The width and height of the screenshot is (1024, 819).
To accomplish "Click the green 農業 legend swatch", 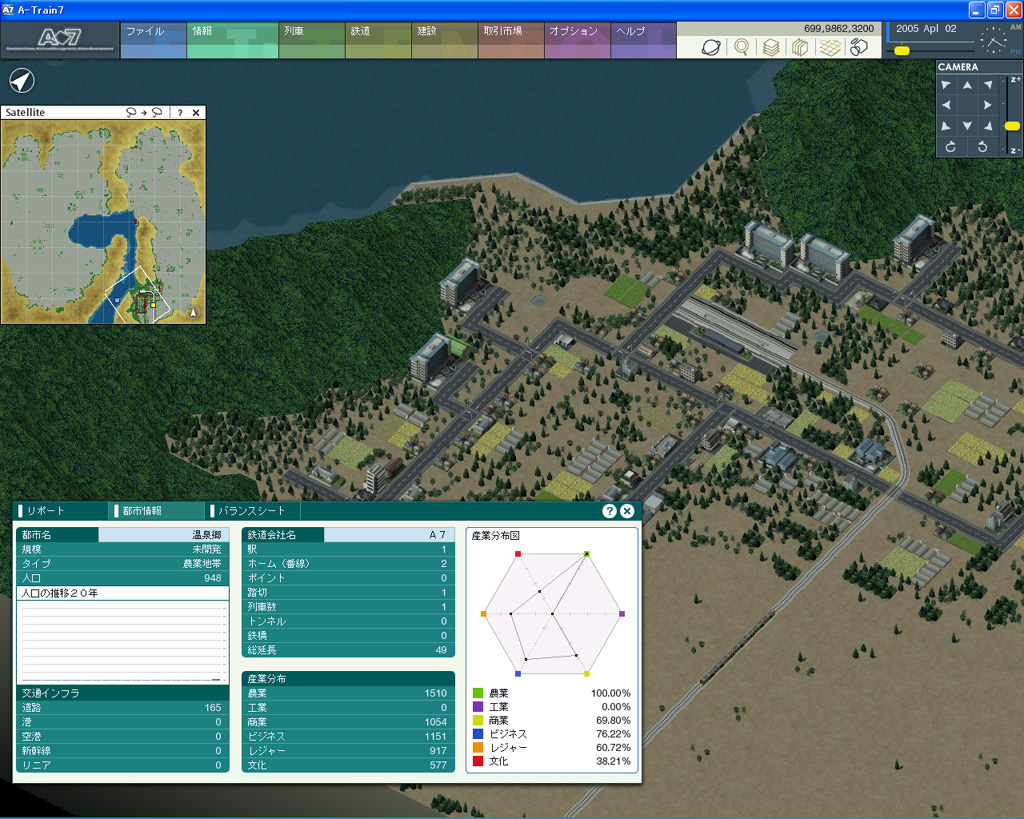I will [478, 693].
